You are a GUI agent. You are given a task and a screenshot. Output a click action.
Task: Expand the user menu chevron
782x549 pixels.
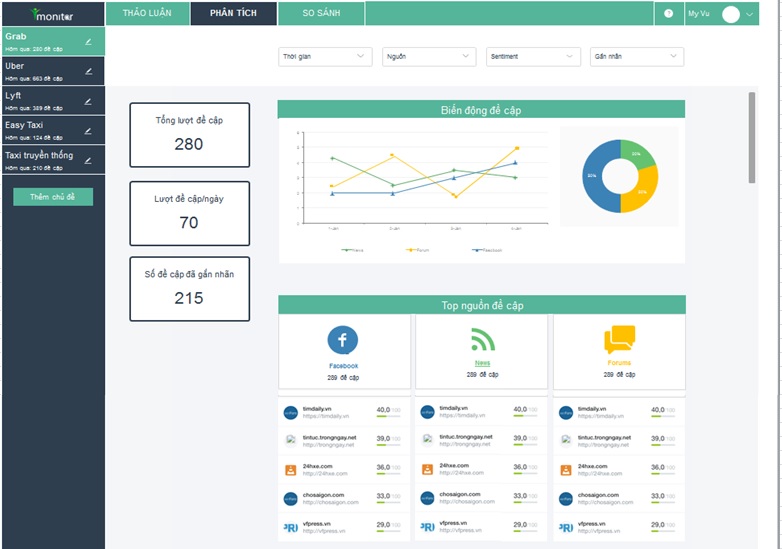coord(749,14)
